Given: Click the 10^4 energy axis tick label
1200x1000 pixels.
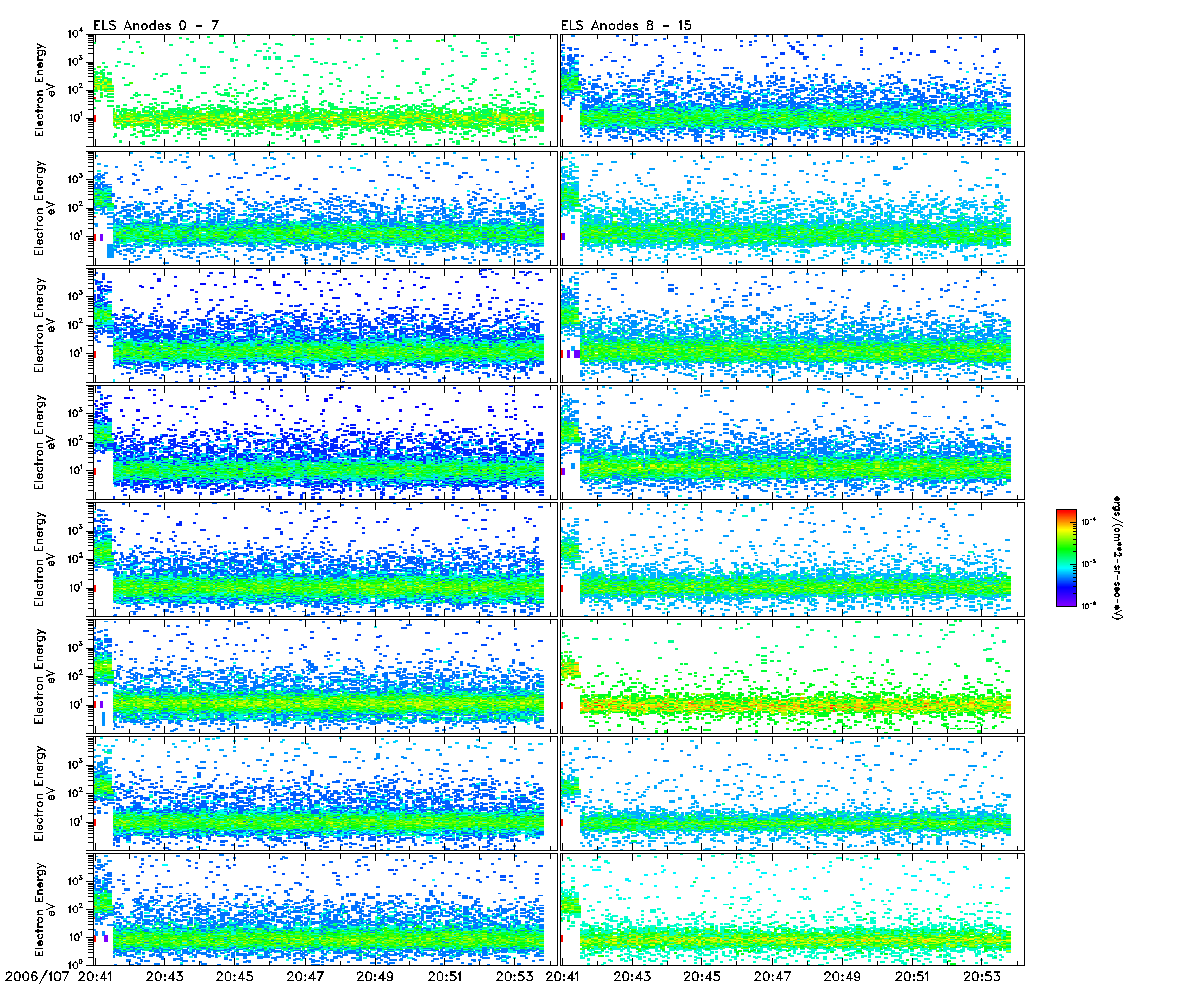Looking at the screenshot, I should coord(75,35).
